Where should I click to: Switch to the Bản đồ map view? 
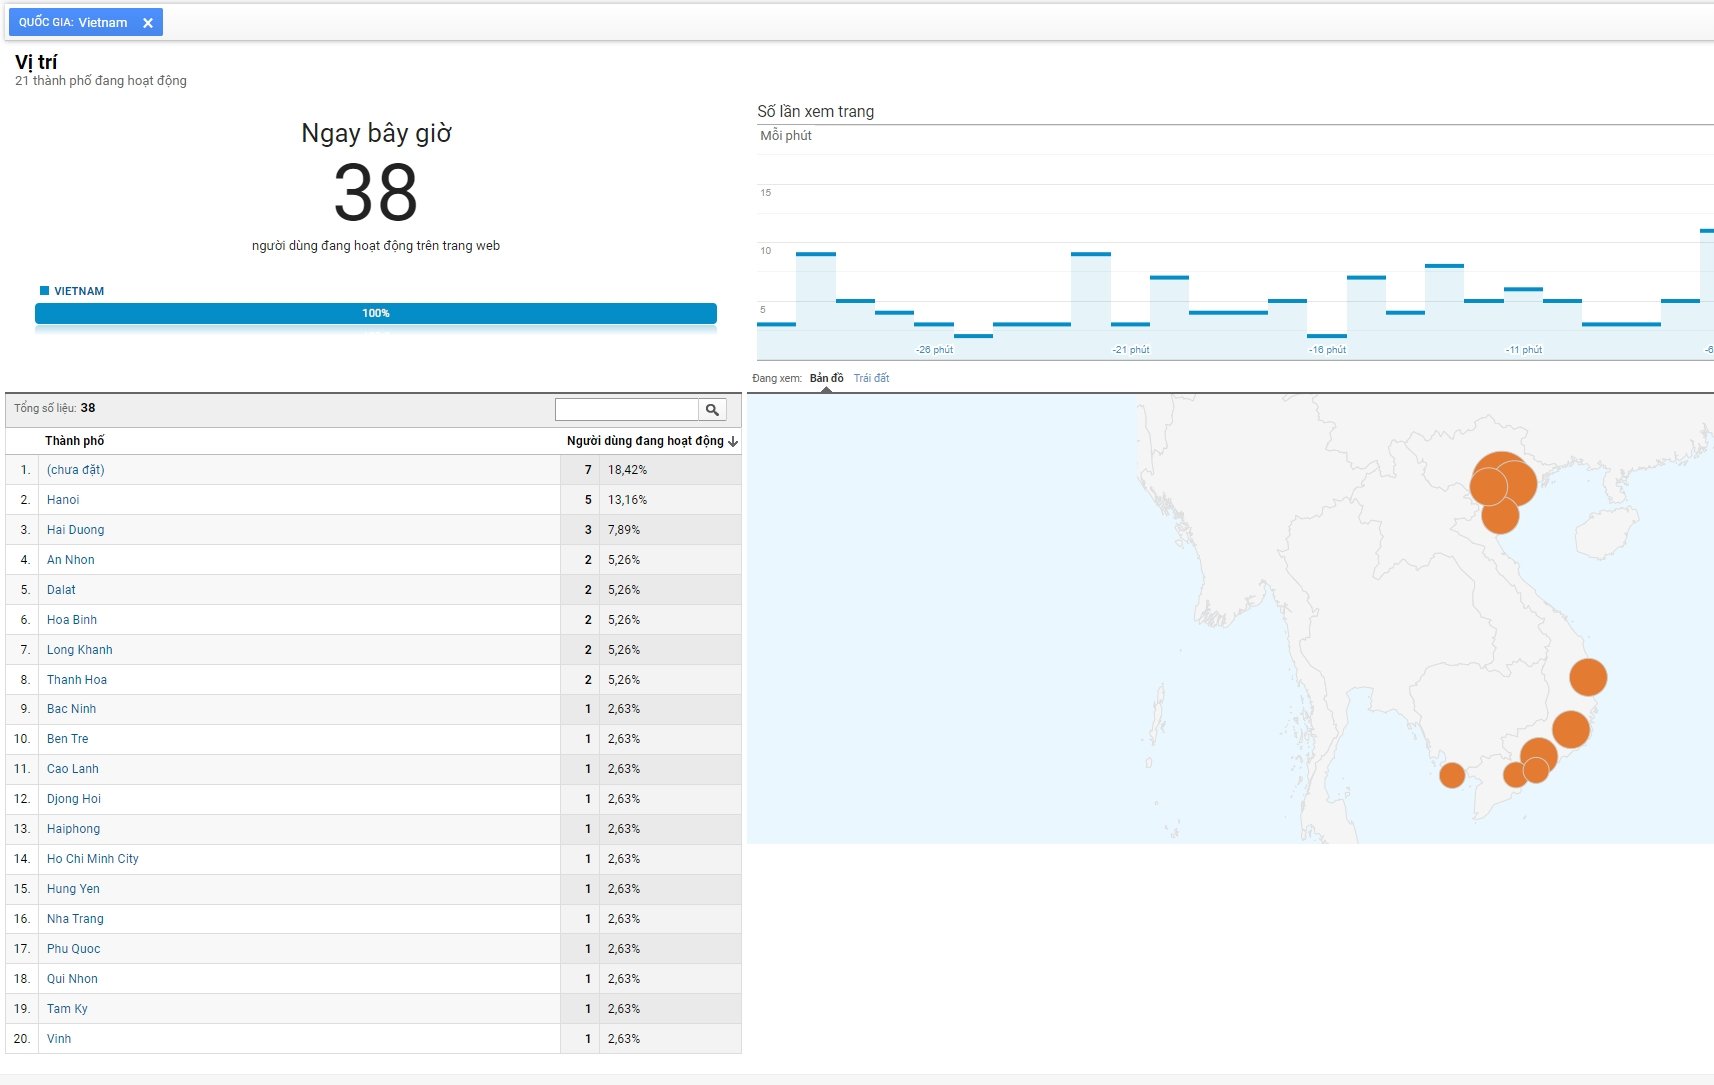(x=827, y=378)
